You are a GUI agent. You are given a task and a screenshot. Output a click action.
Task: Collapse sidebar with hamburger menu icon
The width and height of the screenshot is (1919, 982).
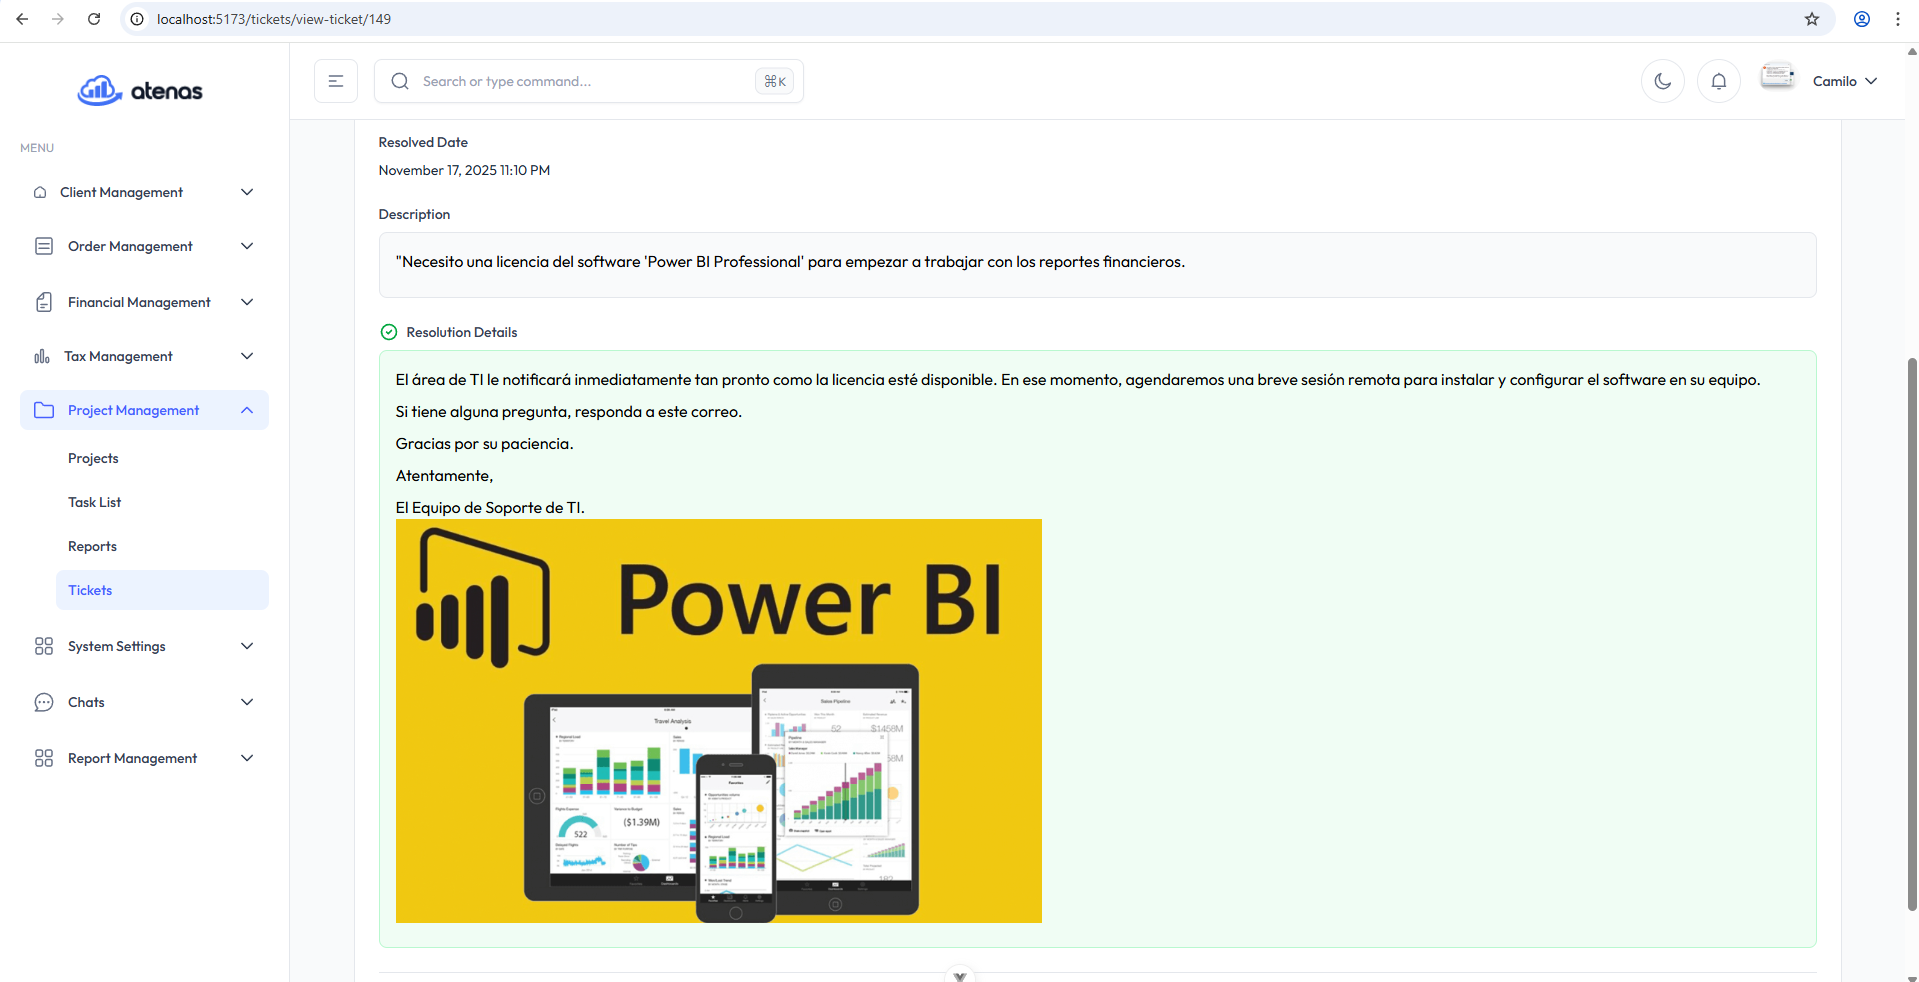tap(336, 81)
